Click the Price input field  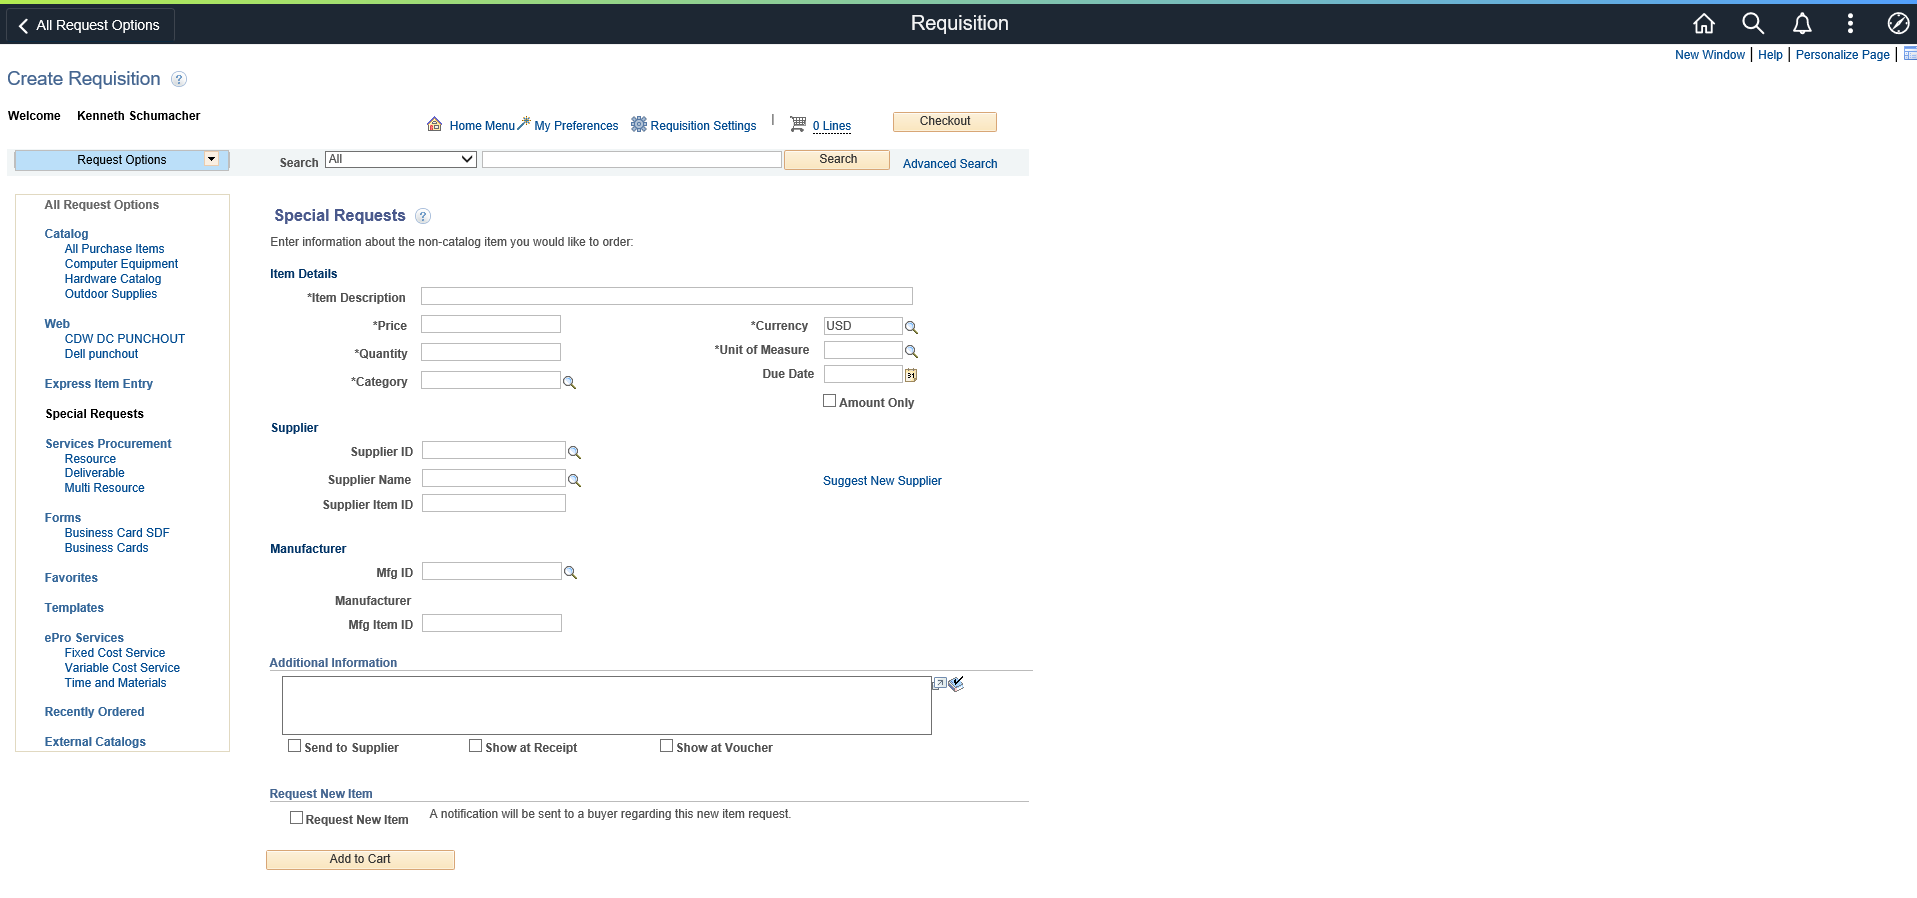point(491,324)
